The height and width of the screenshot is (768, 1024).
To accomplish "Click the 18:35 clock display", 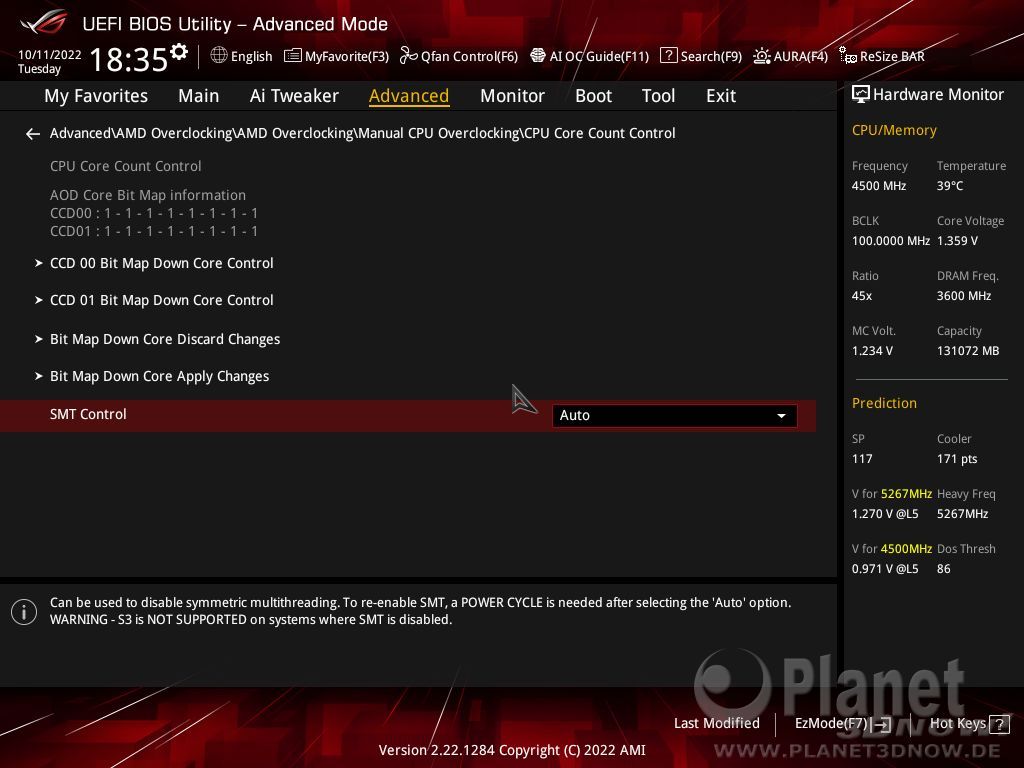I will 129,59.
